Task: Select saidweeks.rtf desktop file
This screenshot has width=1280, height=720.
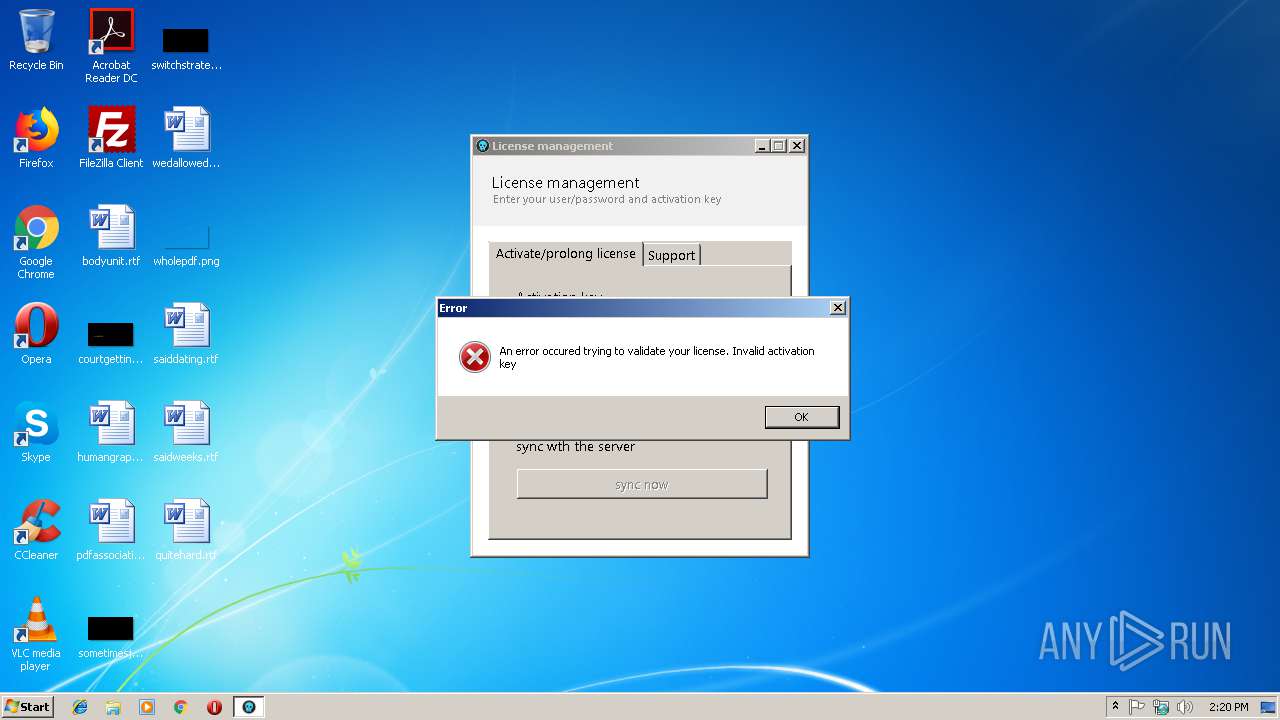Action: [x=186, y=432]
